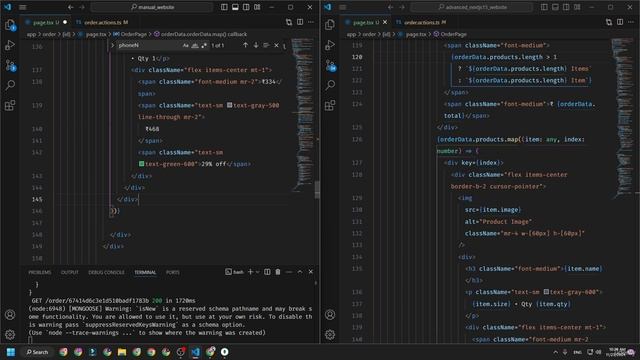This screenshot has width=640, height=360.
Task: Toggle Use Regular Expression in find widget
Action: coord(204,45)
